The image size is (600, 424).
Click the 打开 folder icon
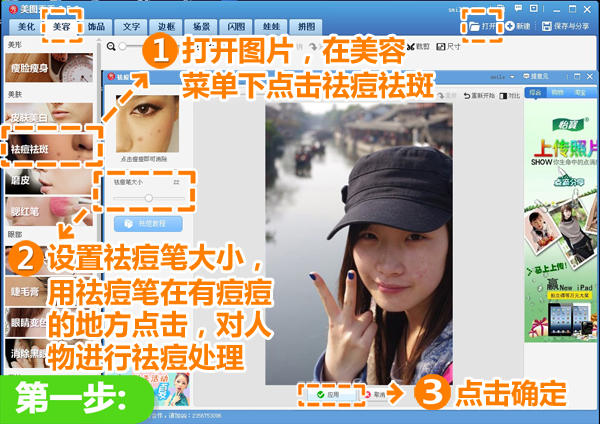click(x=474, y=26)
